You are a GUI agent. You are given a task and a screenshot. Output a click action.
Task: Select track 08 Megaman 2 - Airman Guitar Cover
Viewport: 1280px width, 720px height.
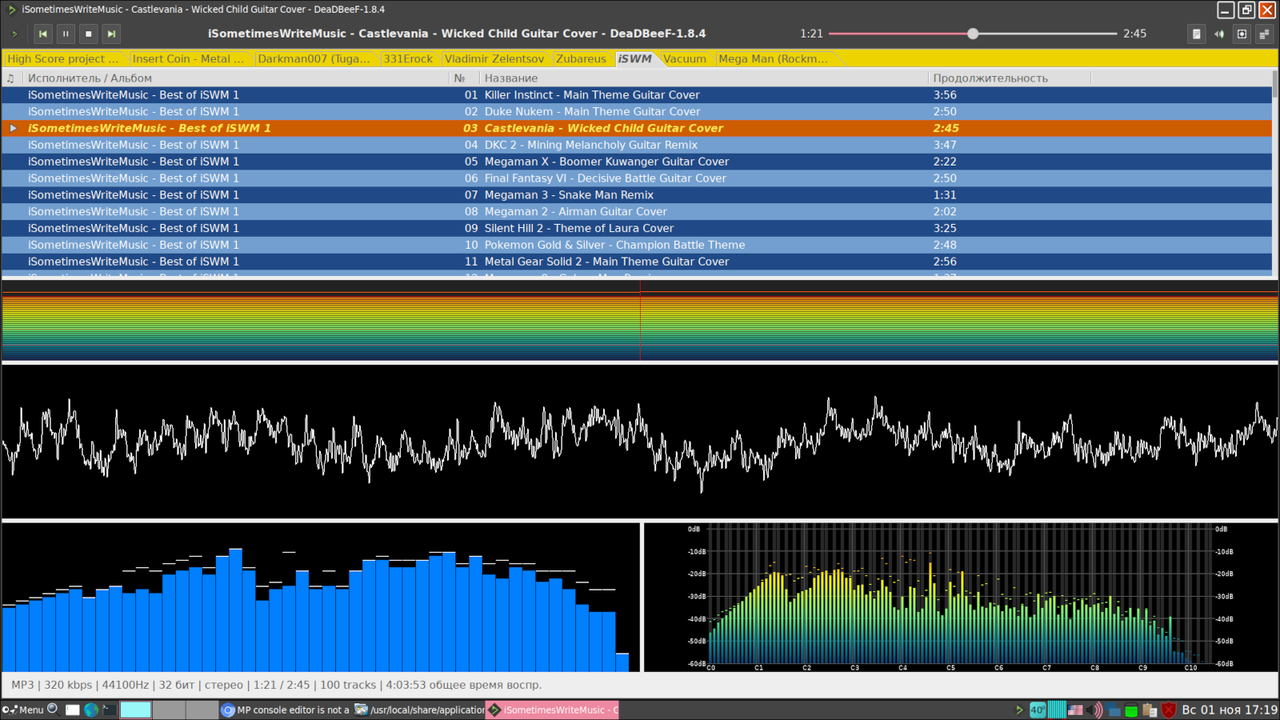click(x=637, y=212)
